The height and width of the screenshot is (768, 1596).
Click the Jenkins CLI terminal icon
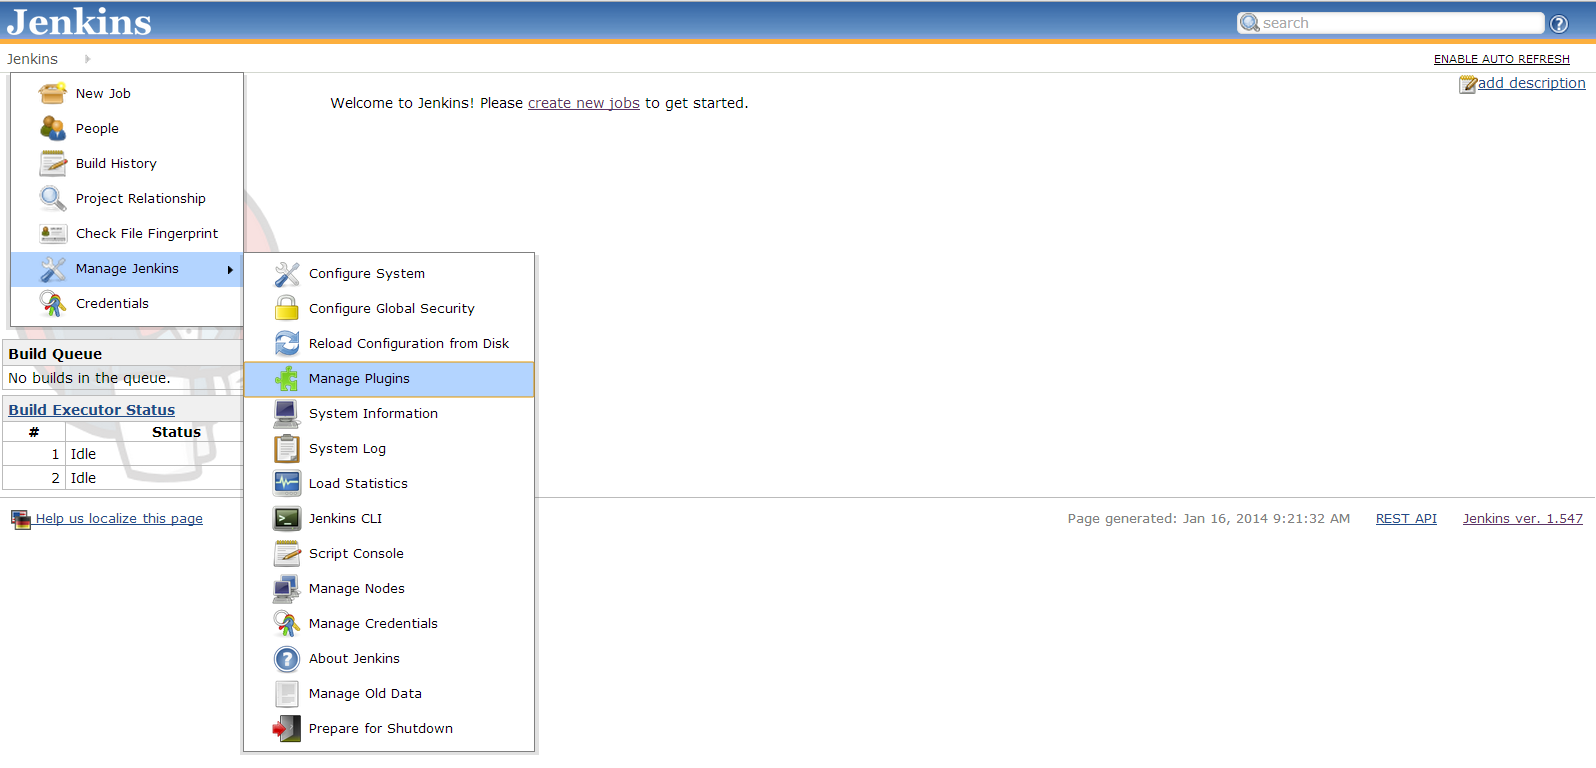(x=287, y=518)
